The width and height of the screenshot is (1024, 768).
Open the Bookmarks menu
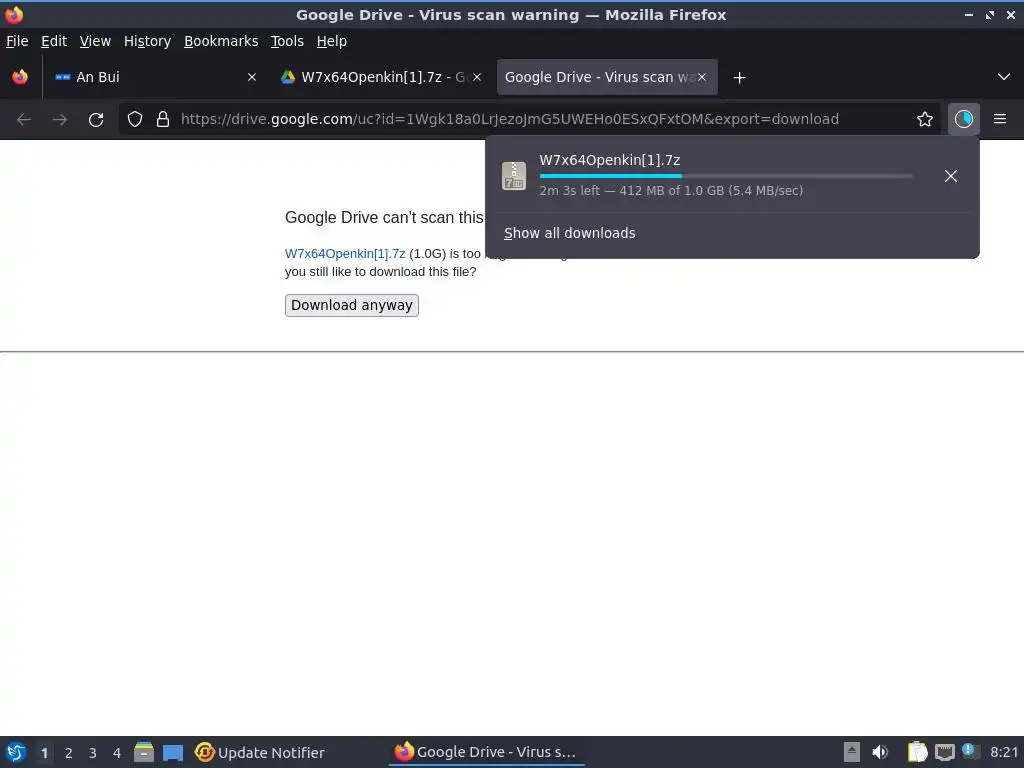221,41
